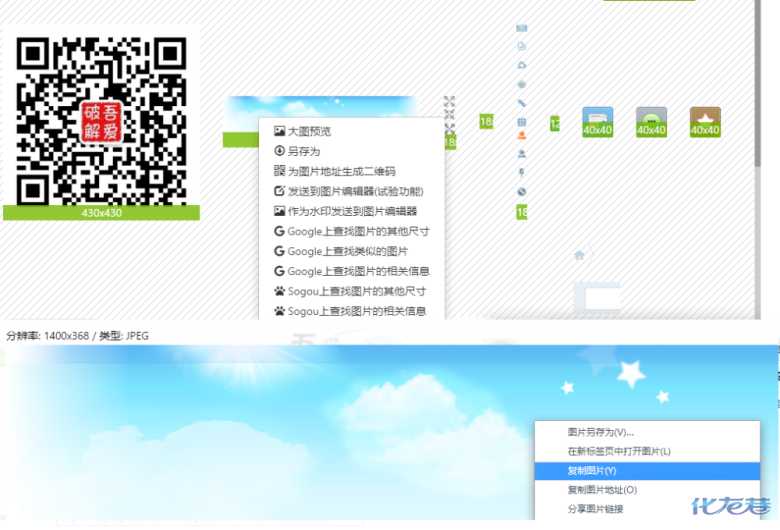Click 分享图片链接 menu entry
780x530 pixels.
pyautogui.click(x=647, y=509)
